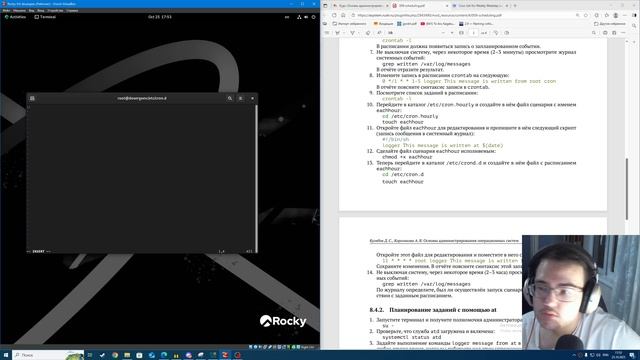Click the PDF read aloud icon
Screen dimensions: 640x360
click(379, 33)
